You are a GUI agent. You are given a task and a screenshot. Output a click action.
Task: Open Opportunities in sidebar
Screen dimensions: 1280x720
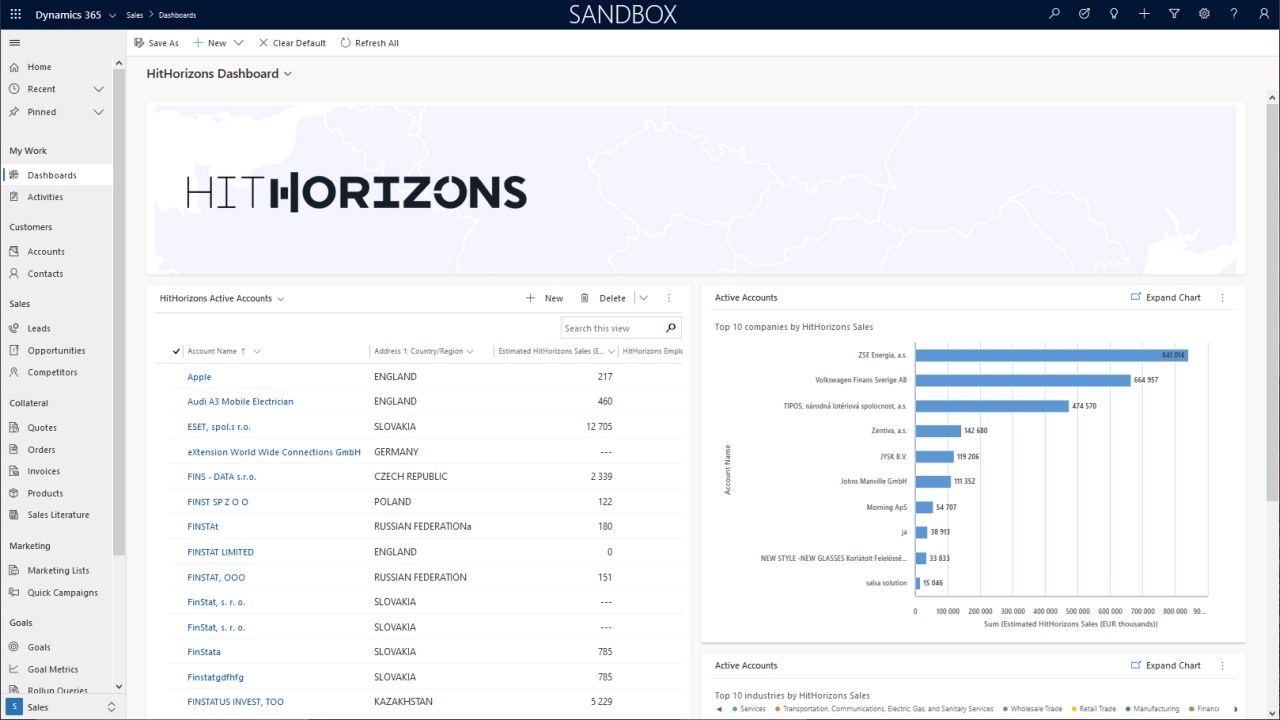tap(56, 351)
